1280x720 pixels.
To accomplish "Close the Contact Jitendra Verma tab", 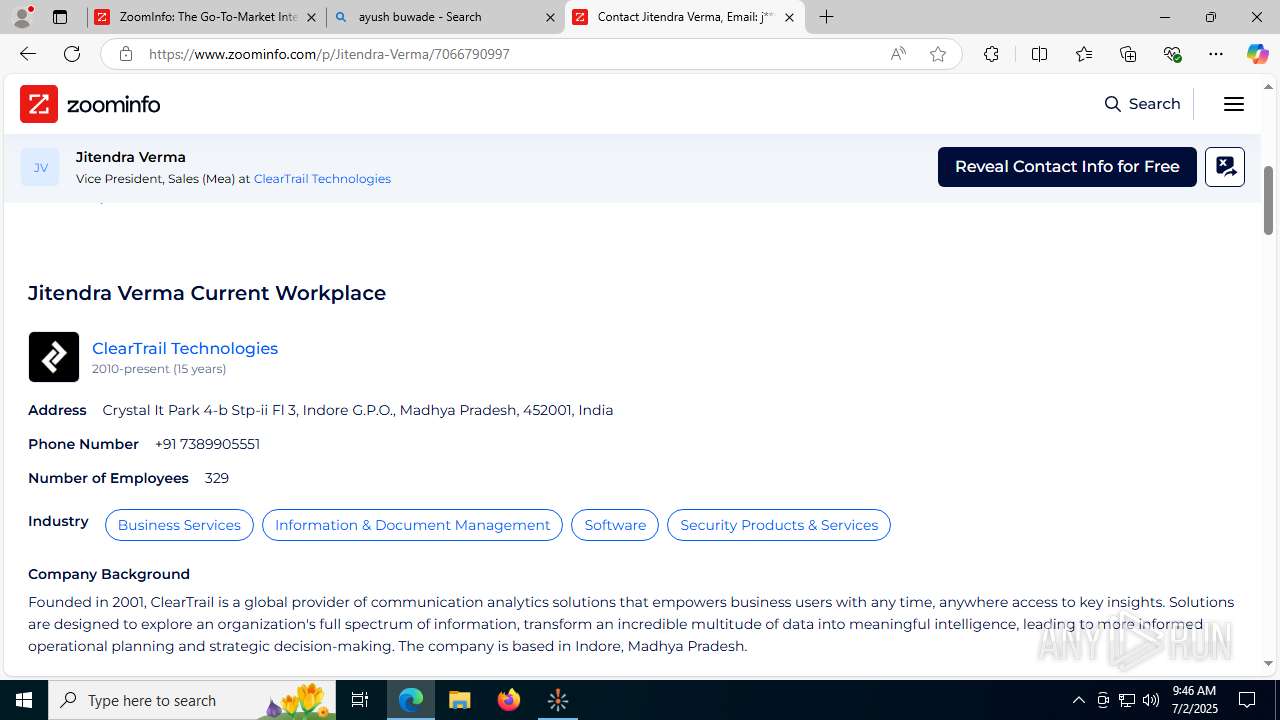I will (x=789, y=17).
